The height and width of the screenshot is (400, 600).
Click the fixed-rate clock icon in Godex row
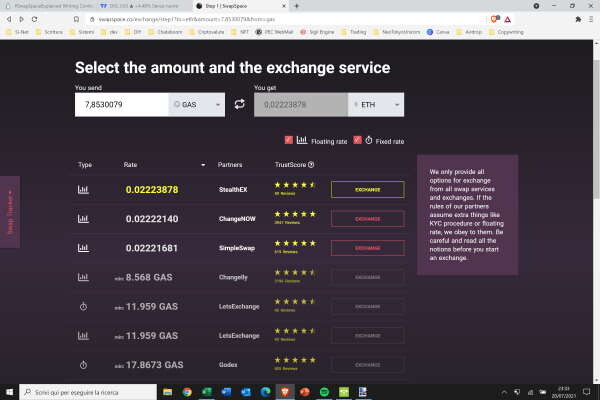[x=83, y=365]
